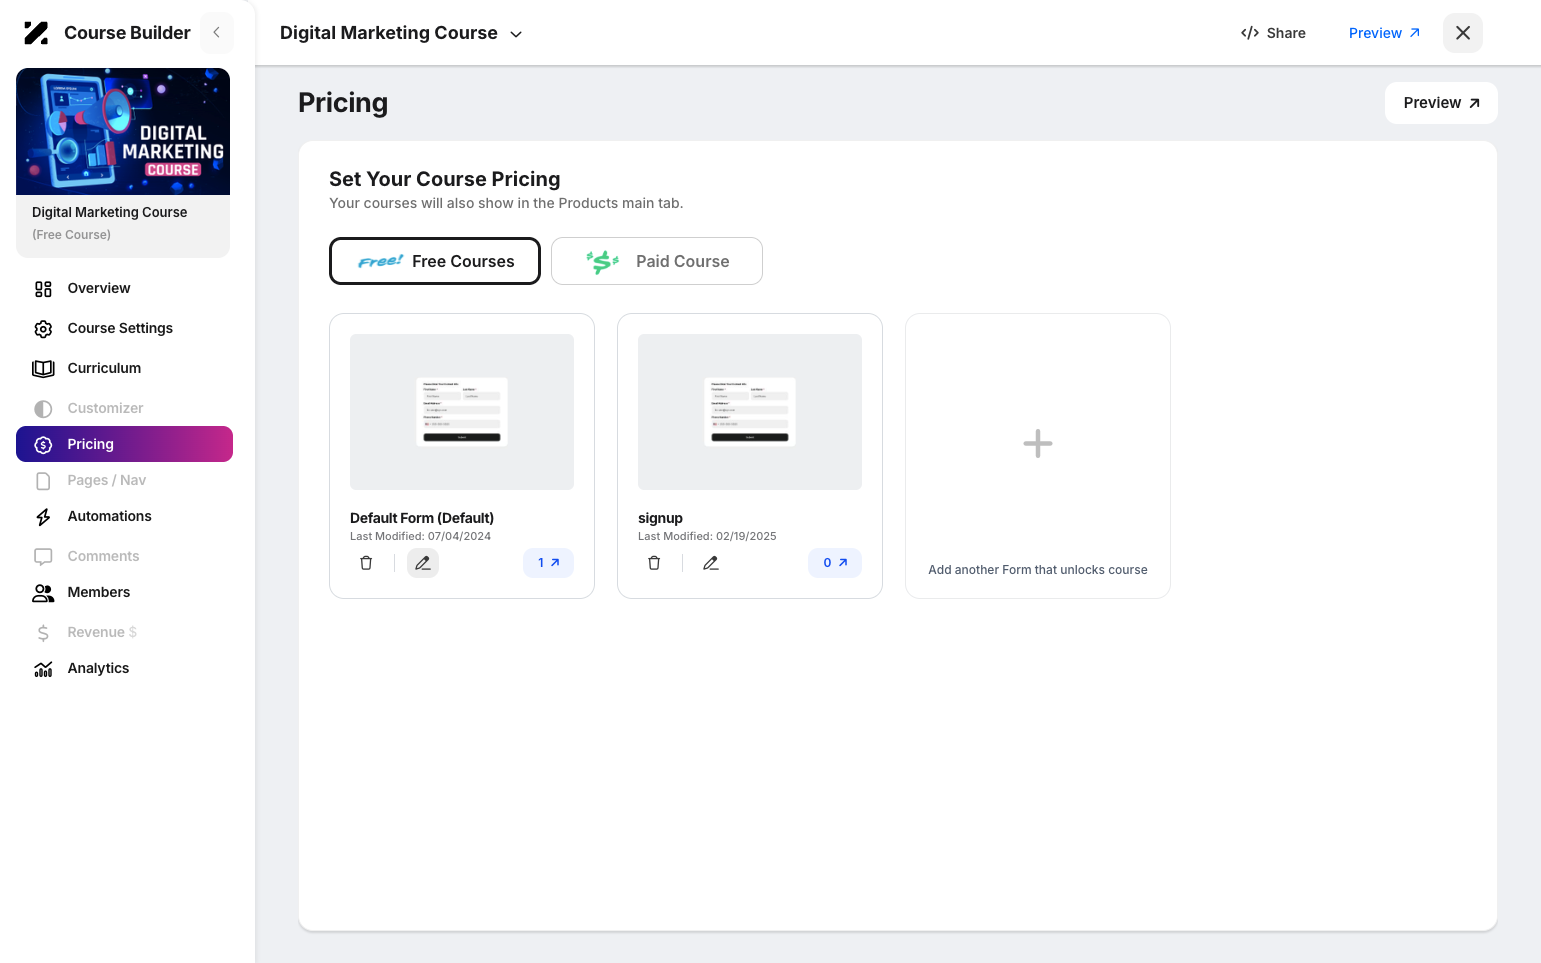The width and height of the screenshot is (1541, 963).
Task: Click the plus icon to add form
Action: [1038, 443]
